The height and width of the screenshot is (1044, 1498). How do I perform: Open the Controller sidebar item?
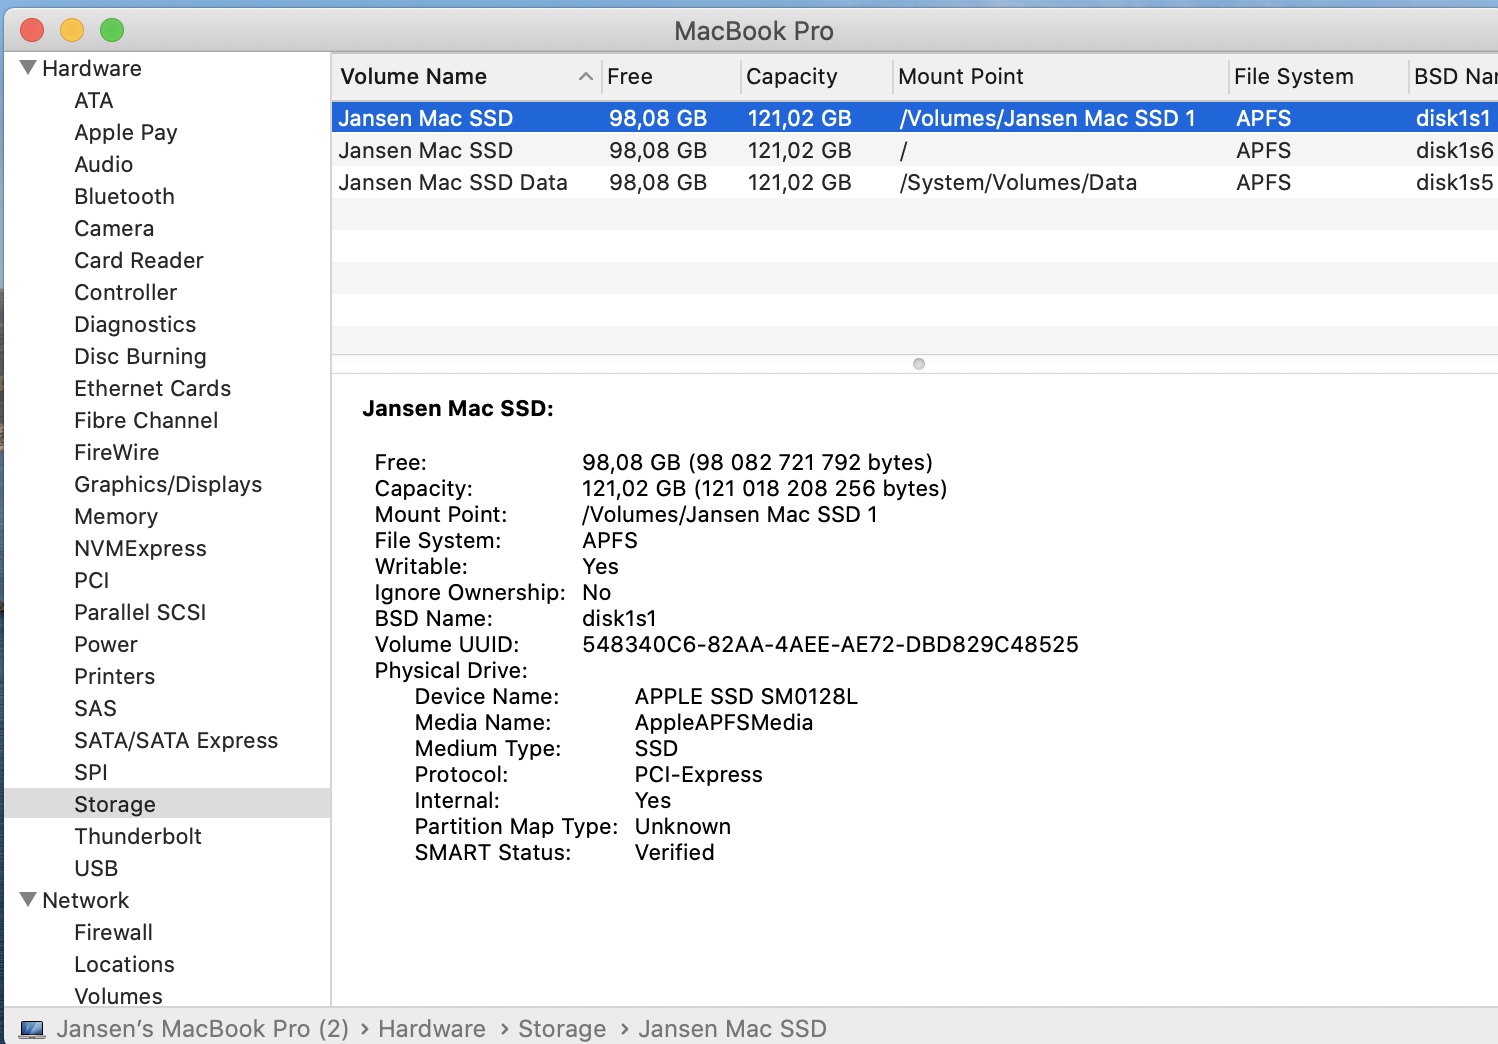[126, 293]
